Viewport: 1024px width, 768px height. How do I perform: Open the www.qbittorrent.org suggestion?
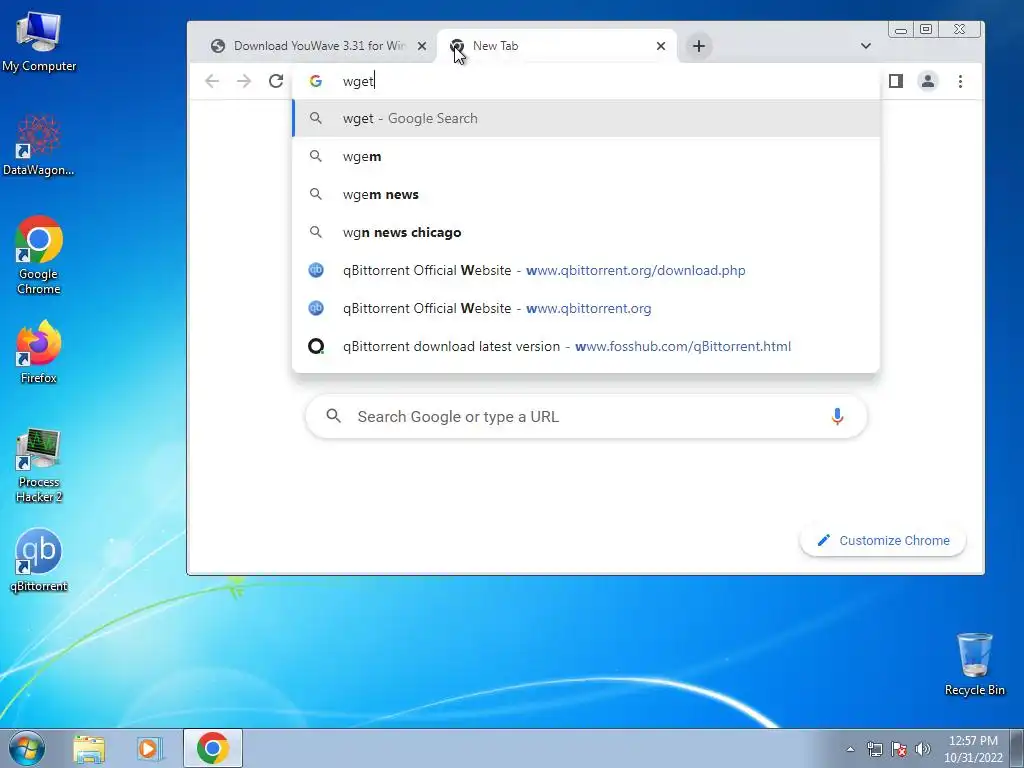[586, 308]
